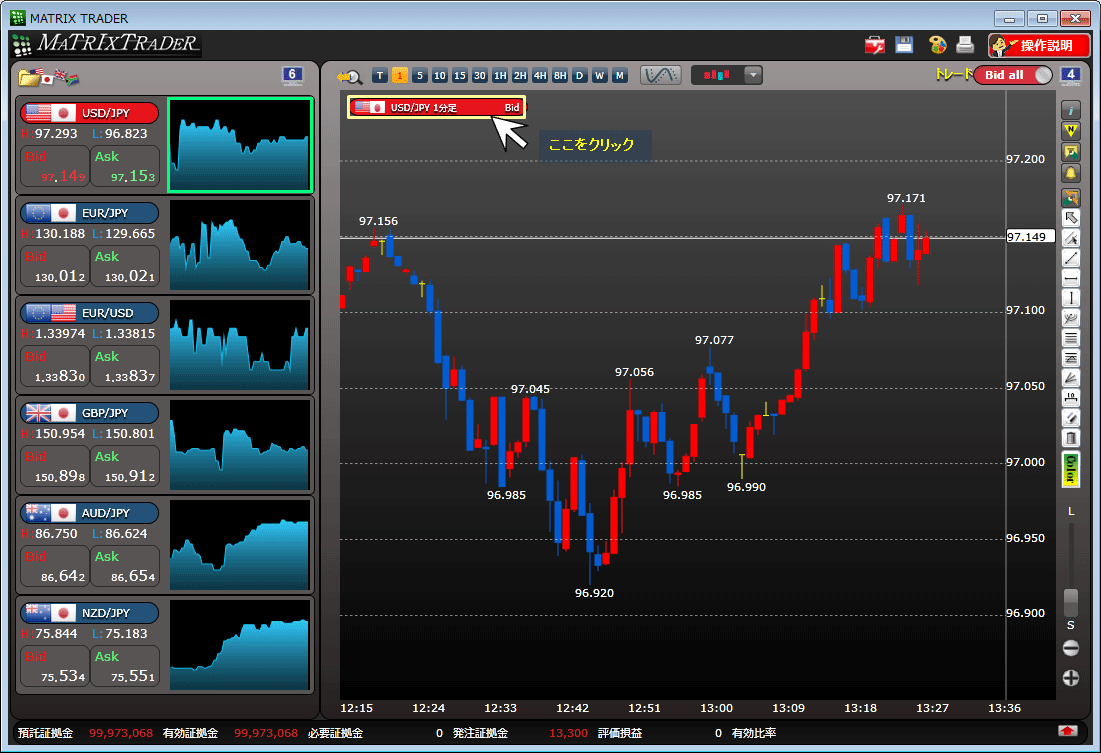Select the diagonal trend line tool
Screen dimensions: 1101x753
tap(1070, 258)
